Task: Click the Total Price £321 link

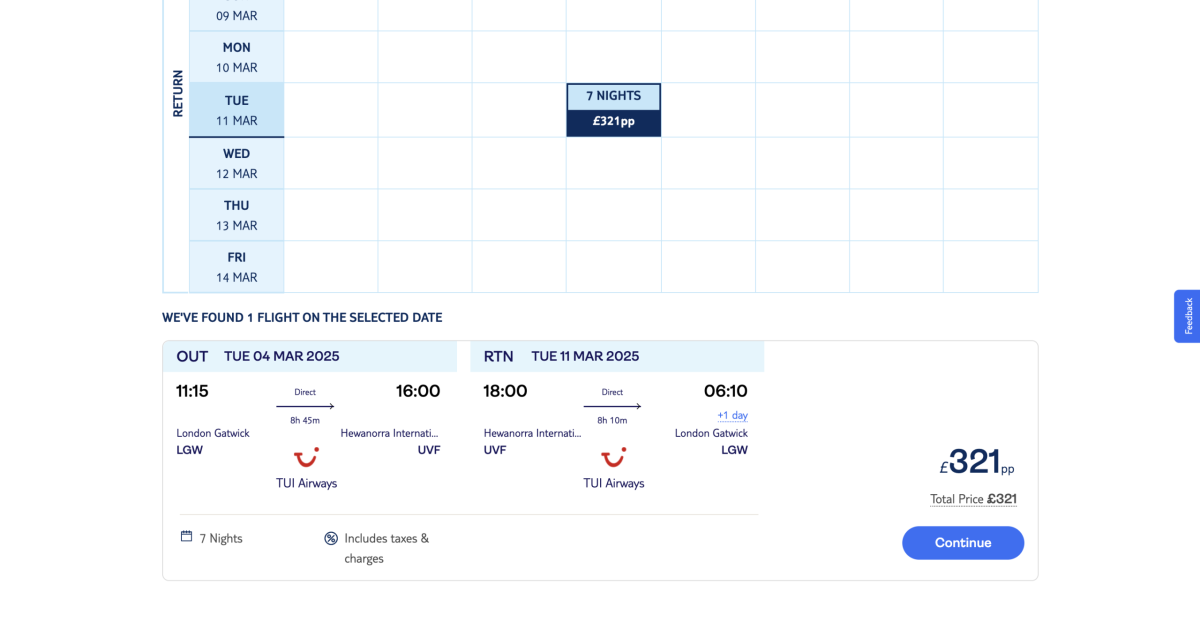Action: (973, 499)
